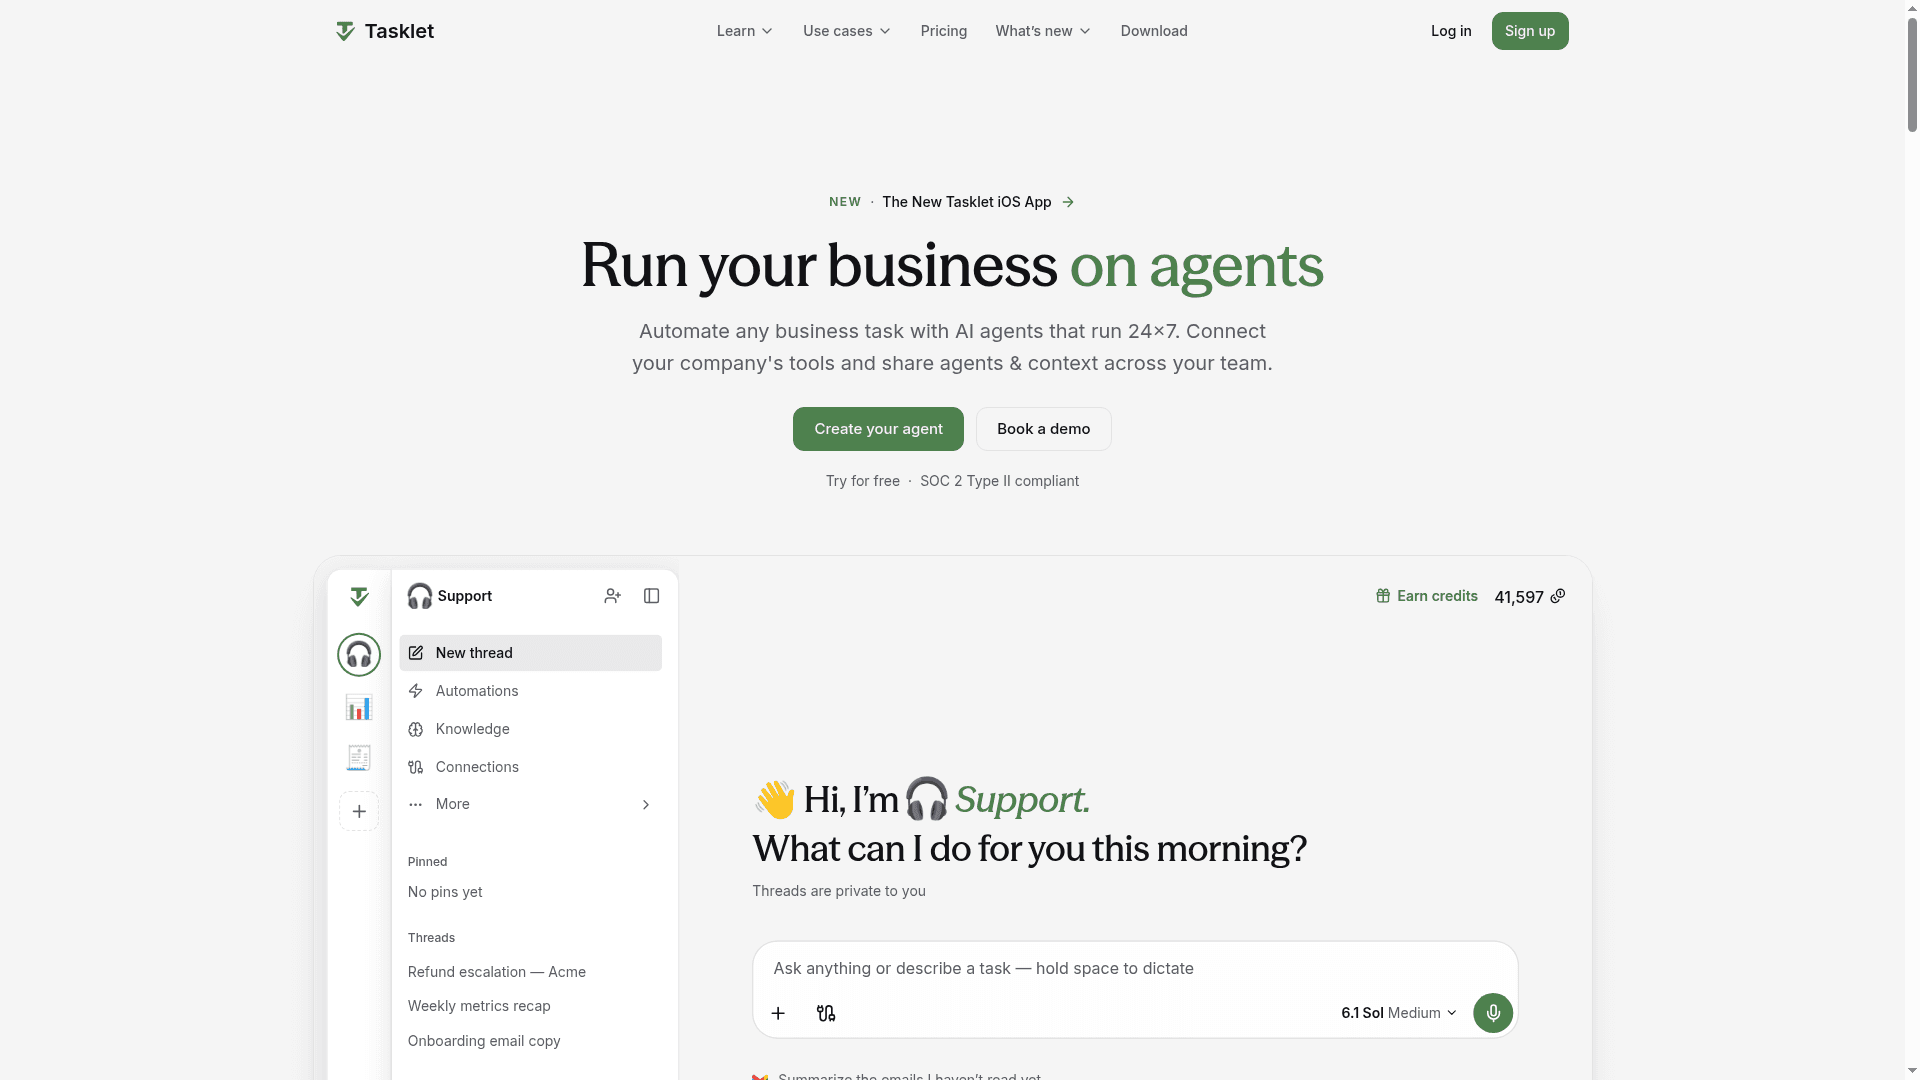Select the Support headphones agent icon
This screenshot has height=1080, width=1920.
(x=359, y=655)
